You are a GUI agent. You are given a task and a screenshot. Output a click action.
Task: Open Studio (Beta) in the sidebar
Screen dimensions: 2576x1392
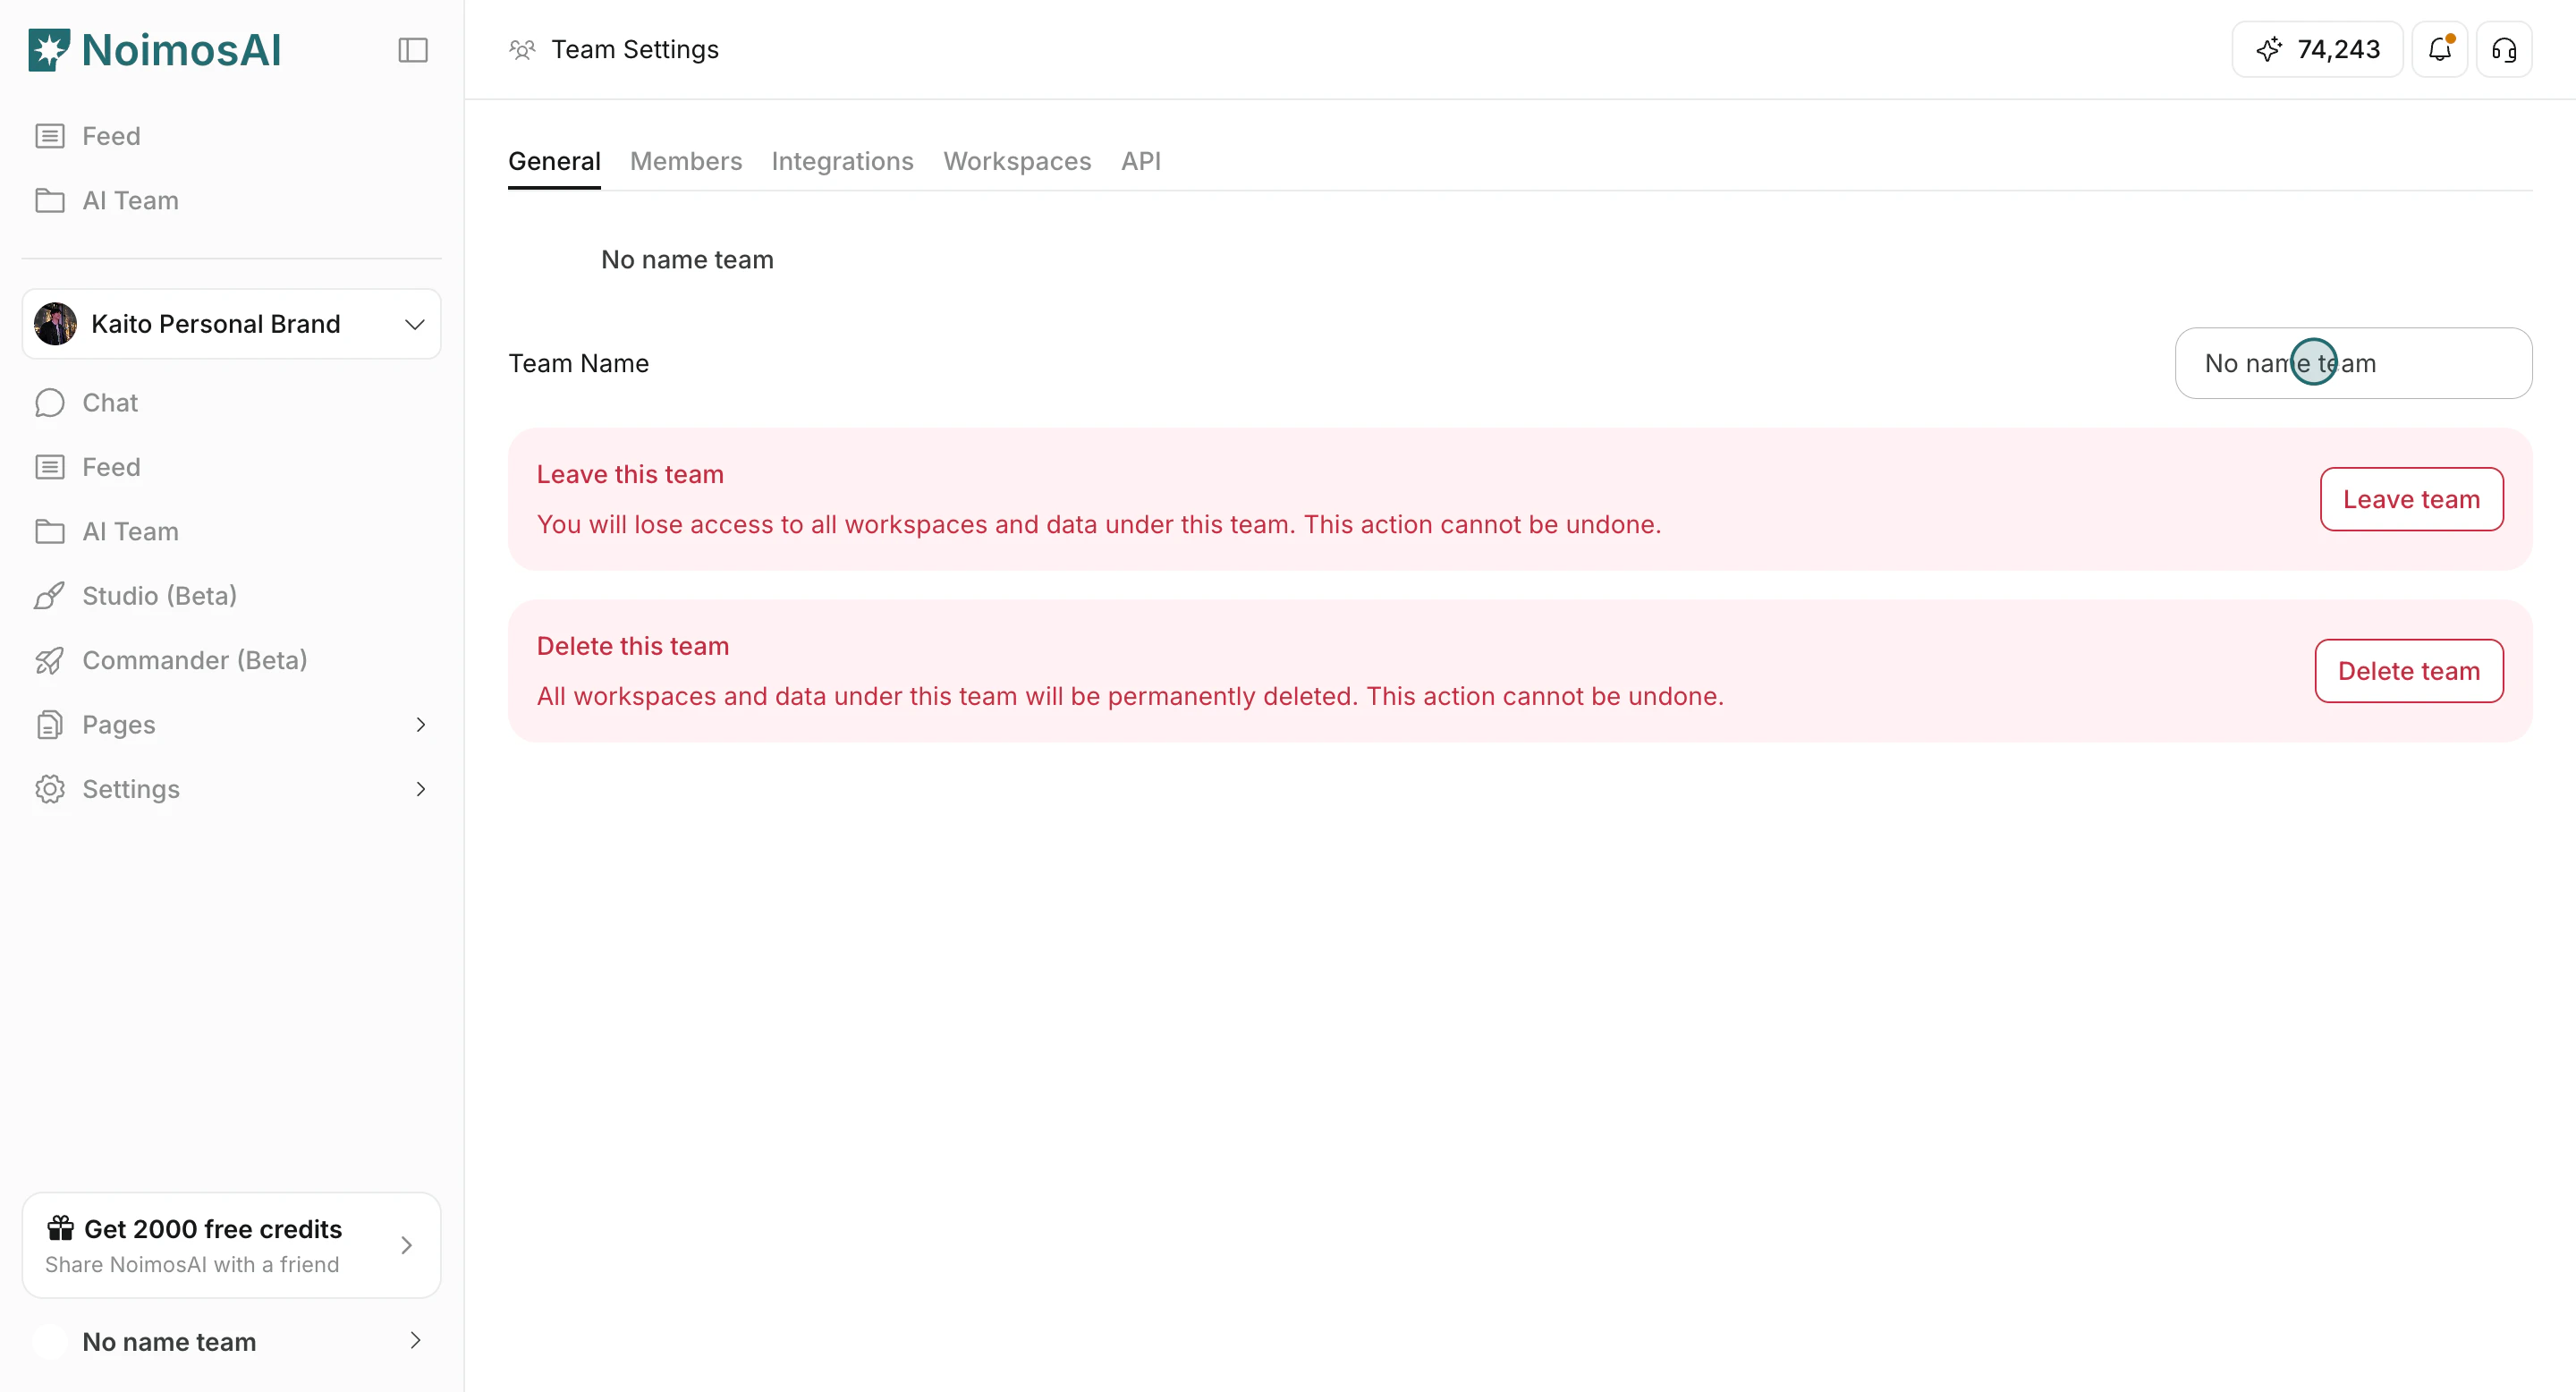point(159,596)
